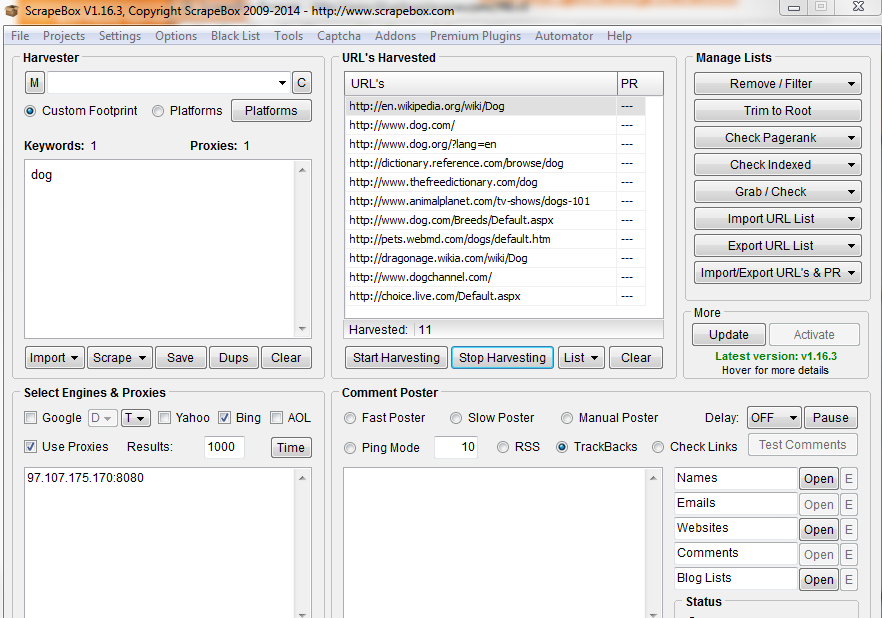882x618 pixels.
Task: Select the http://www.dogchannel.com/ row
Action: [x=495, y=277]
